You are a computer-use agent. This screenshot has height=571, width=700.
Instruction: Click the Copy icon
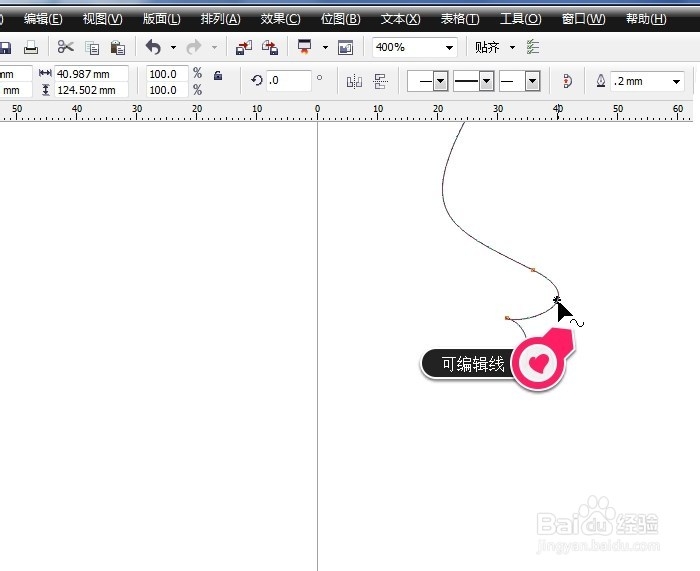[x=92, y=48]
